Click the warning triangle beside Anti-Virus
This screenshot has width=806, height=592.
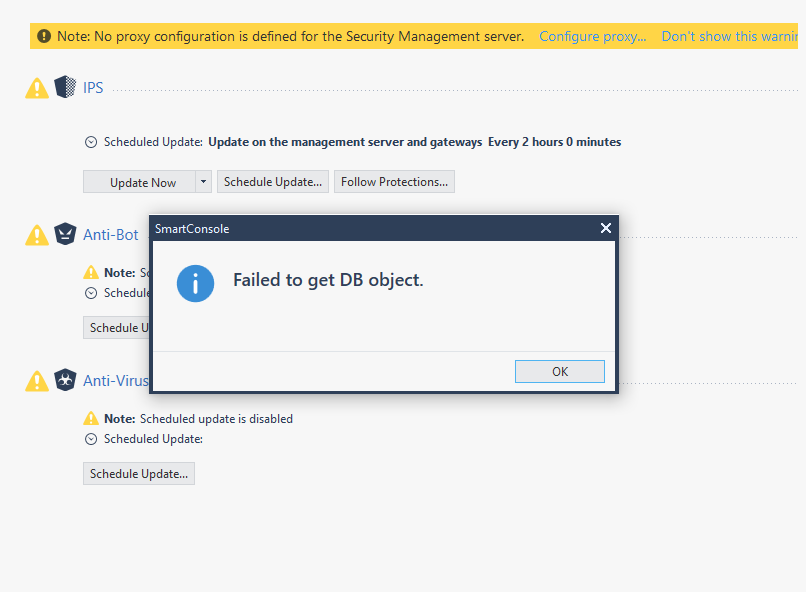coord(37,381)
